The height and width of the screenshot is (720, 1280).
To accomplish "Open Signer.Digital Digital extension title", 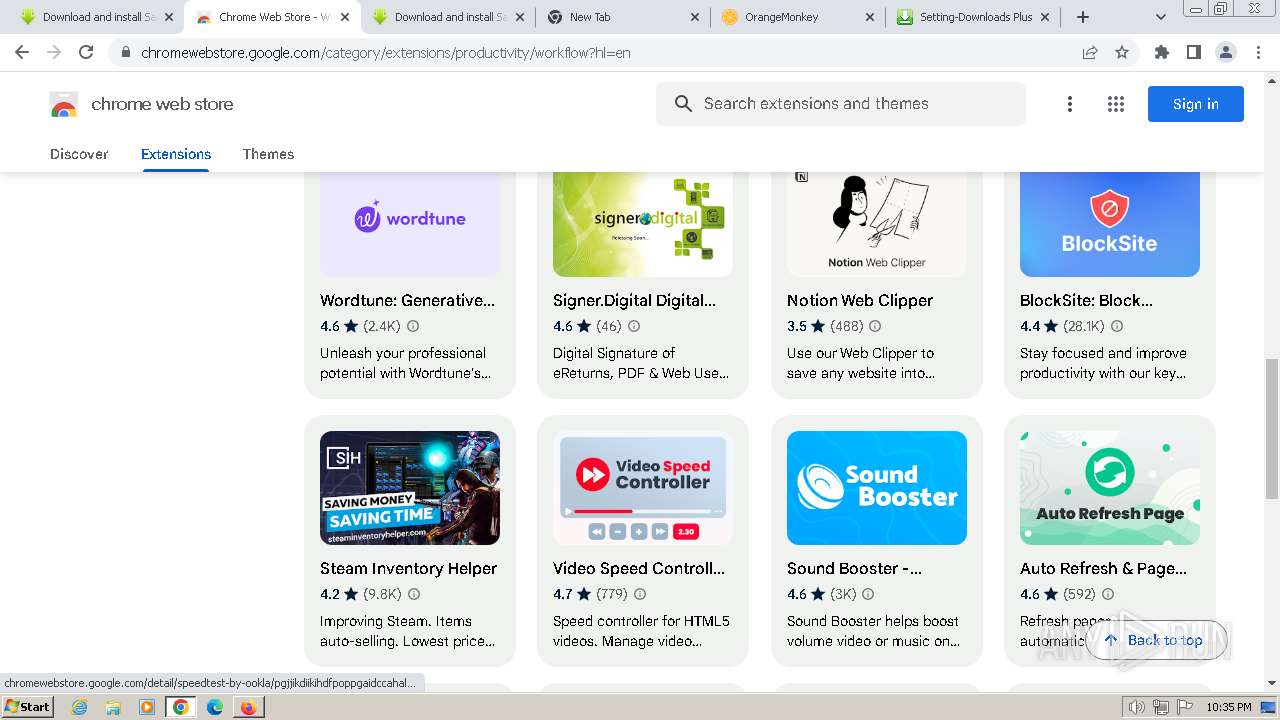I will click(634, 300).
